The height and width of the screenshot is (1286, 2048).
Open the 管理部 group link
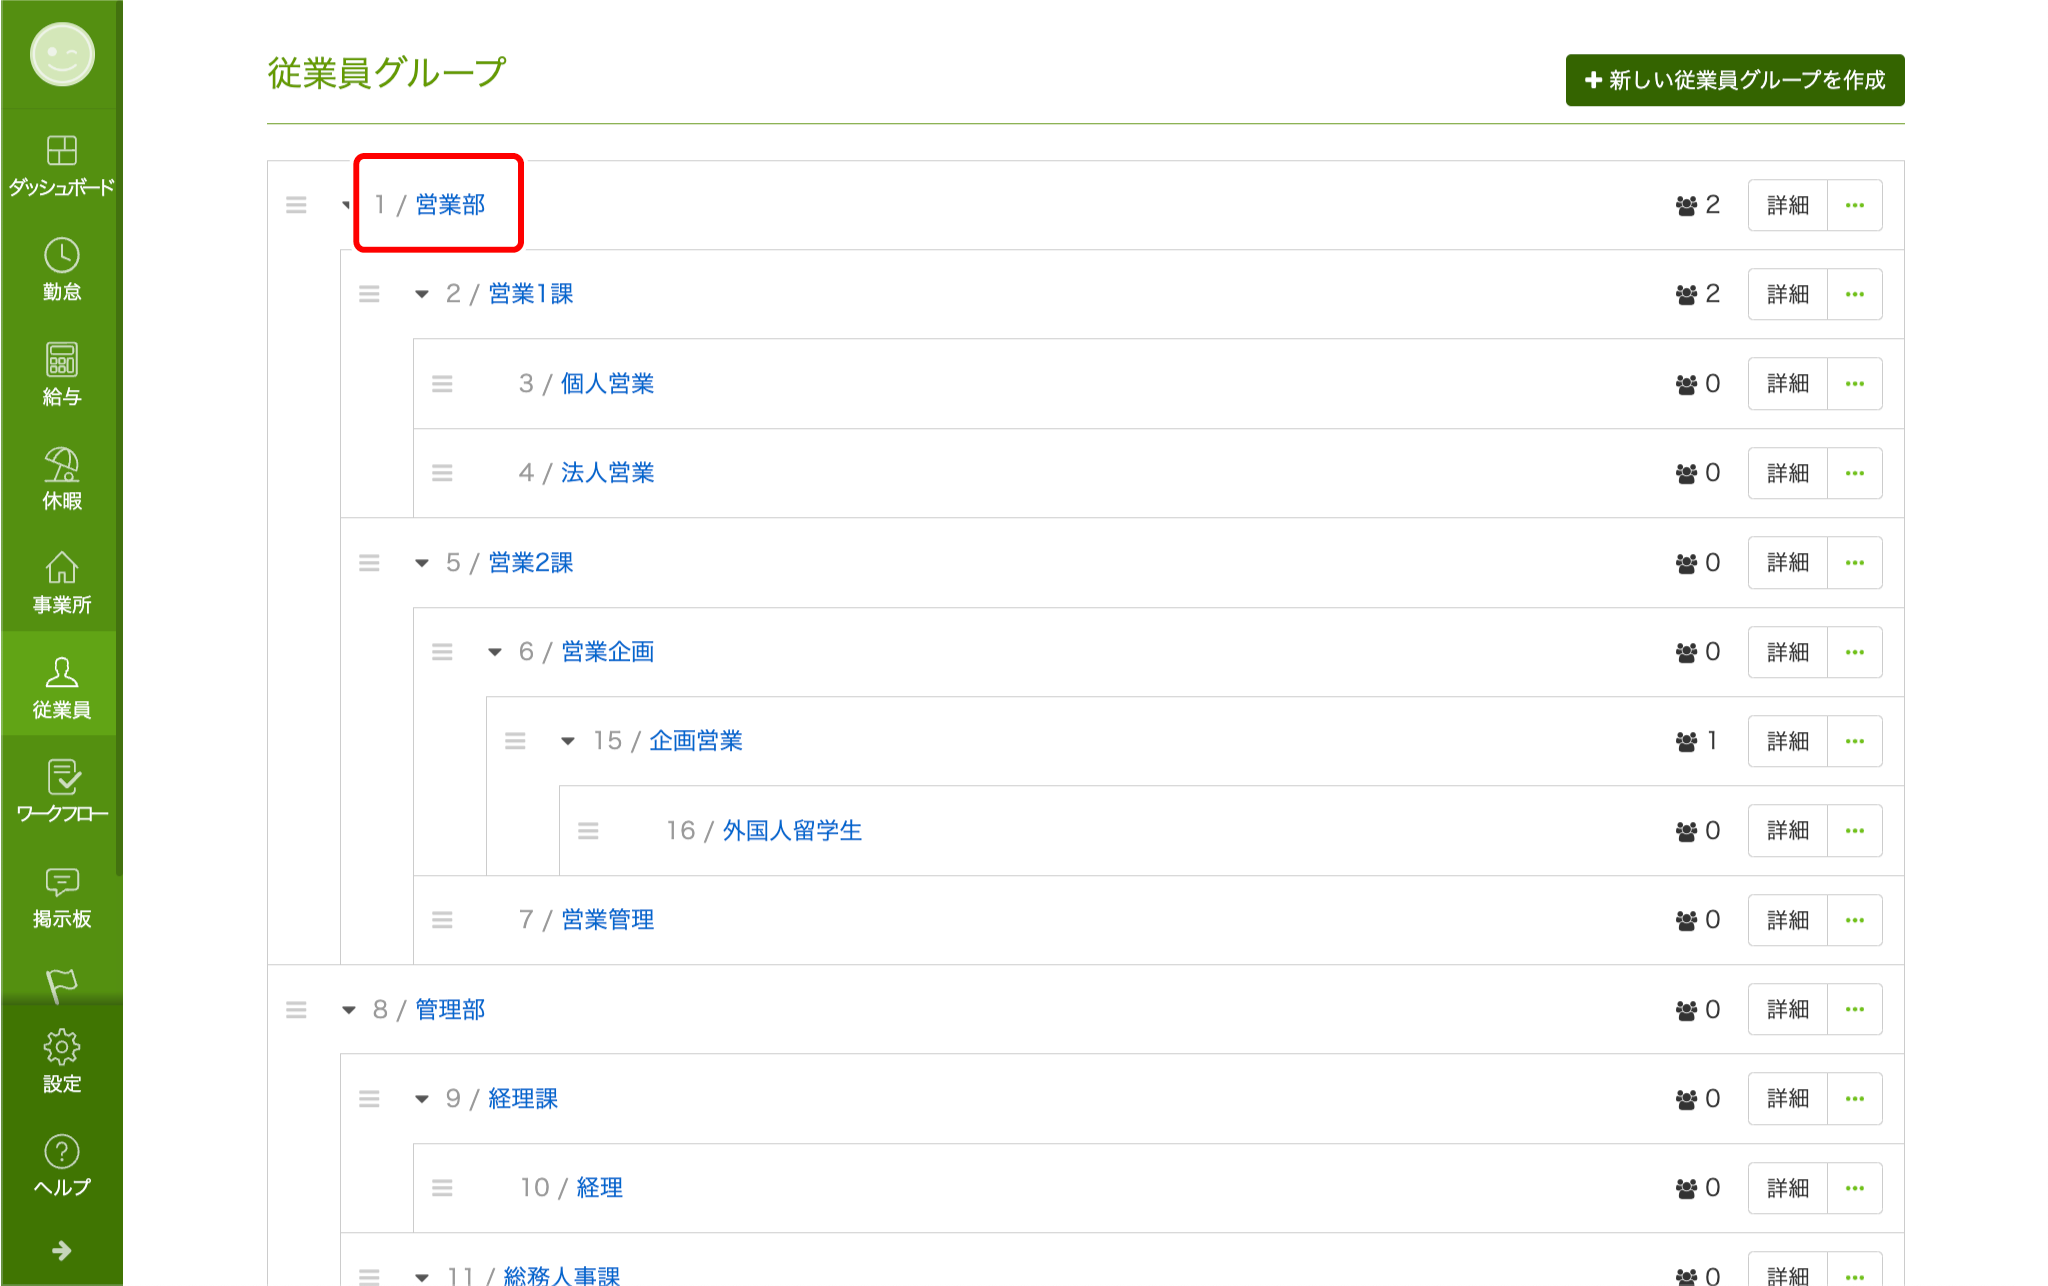[450, 1010]
